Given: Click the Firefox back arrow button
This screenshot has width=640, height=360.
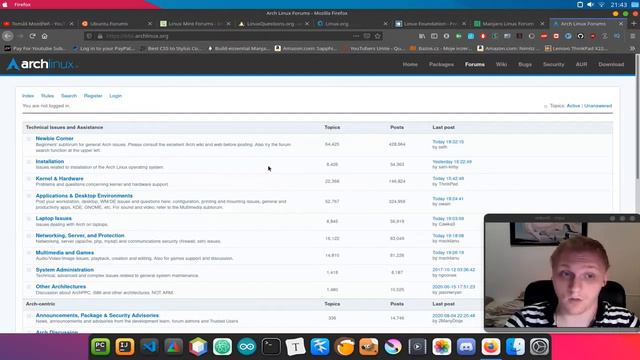Looking at the screenshot, I should coord(8,36).
